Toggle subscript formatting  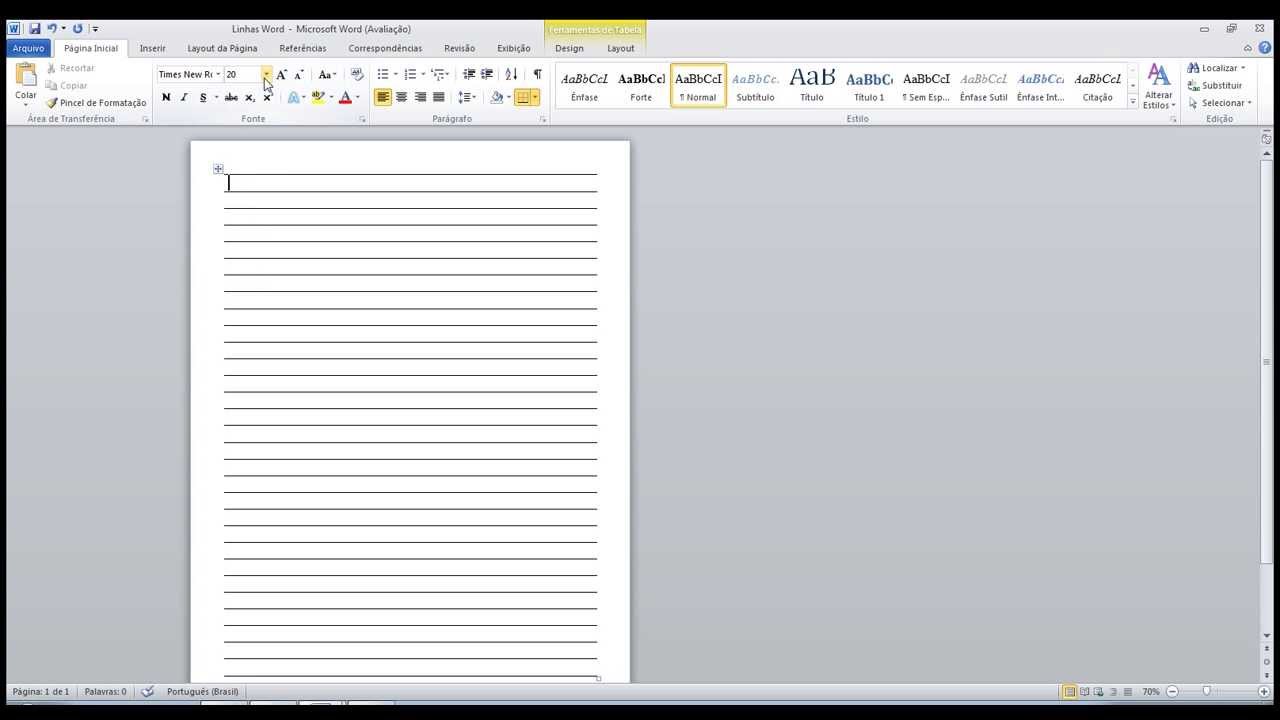[249, 97]
